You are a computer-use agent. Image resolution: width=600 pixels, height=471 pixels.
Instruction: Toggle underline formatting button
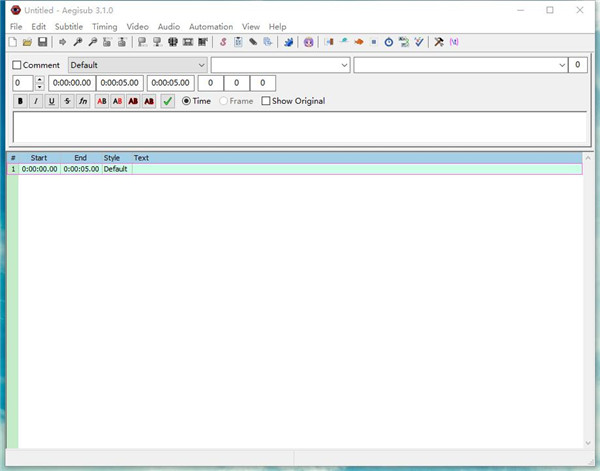(x=51, y=101)
